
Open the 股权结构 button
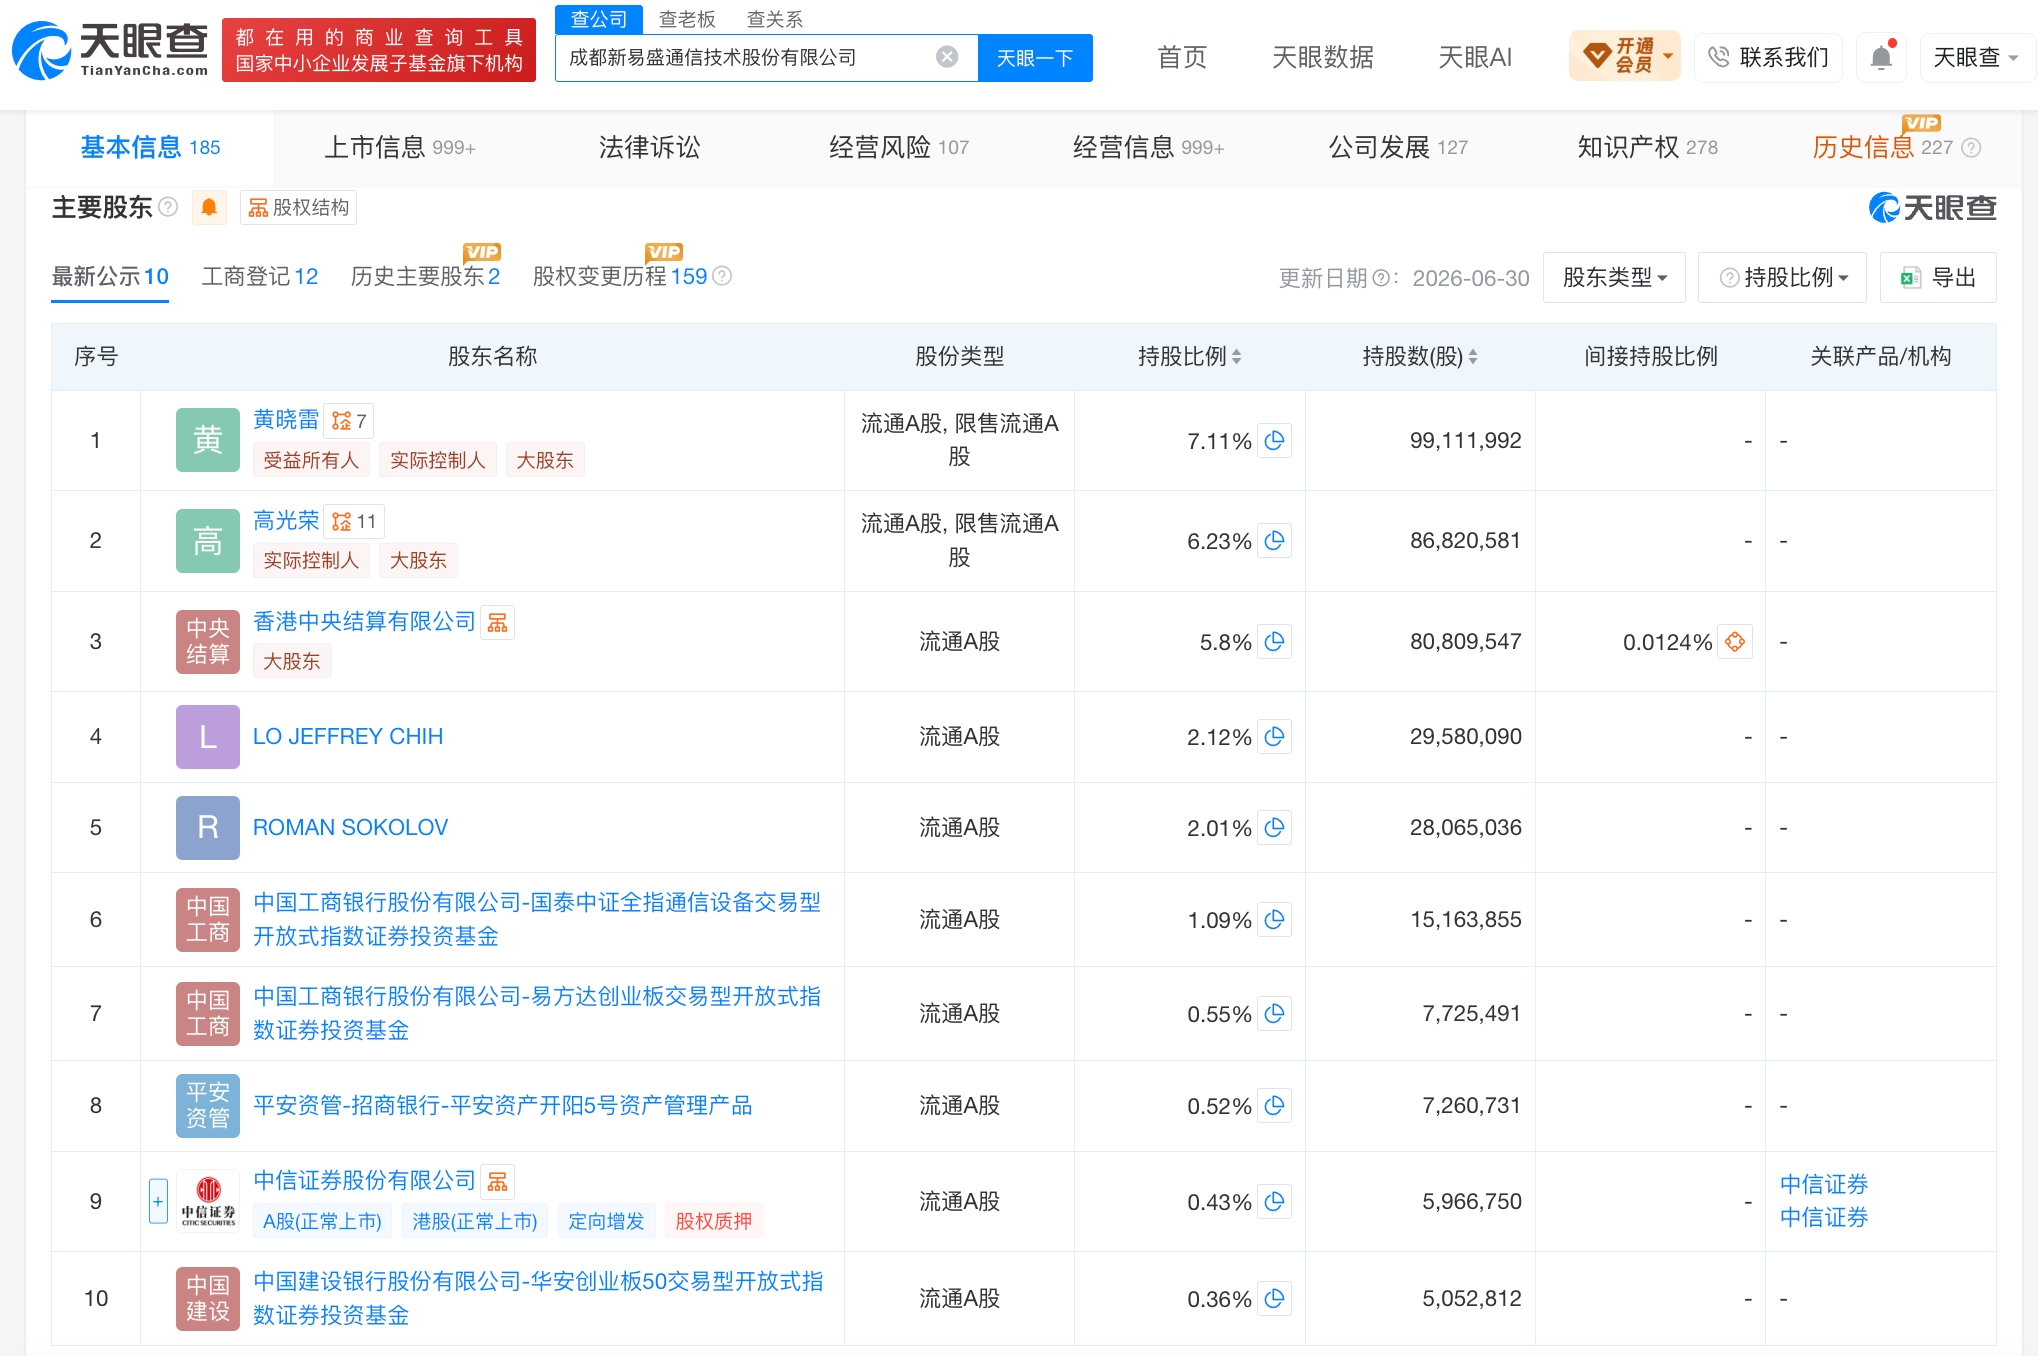click(298, 207)
